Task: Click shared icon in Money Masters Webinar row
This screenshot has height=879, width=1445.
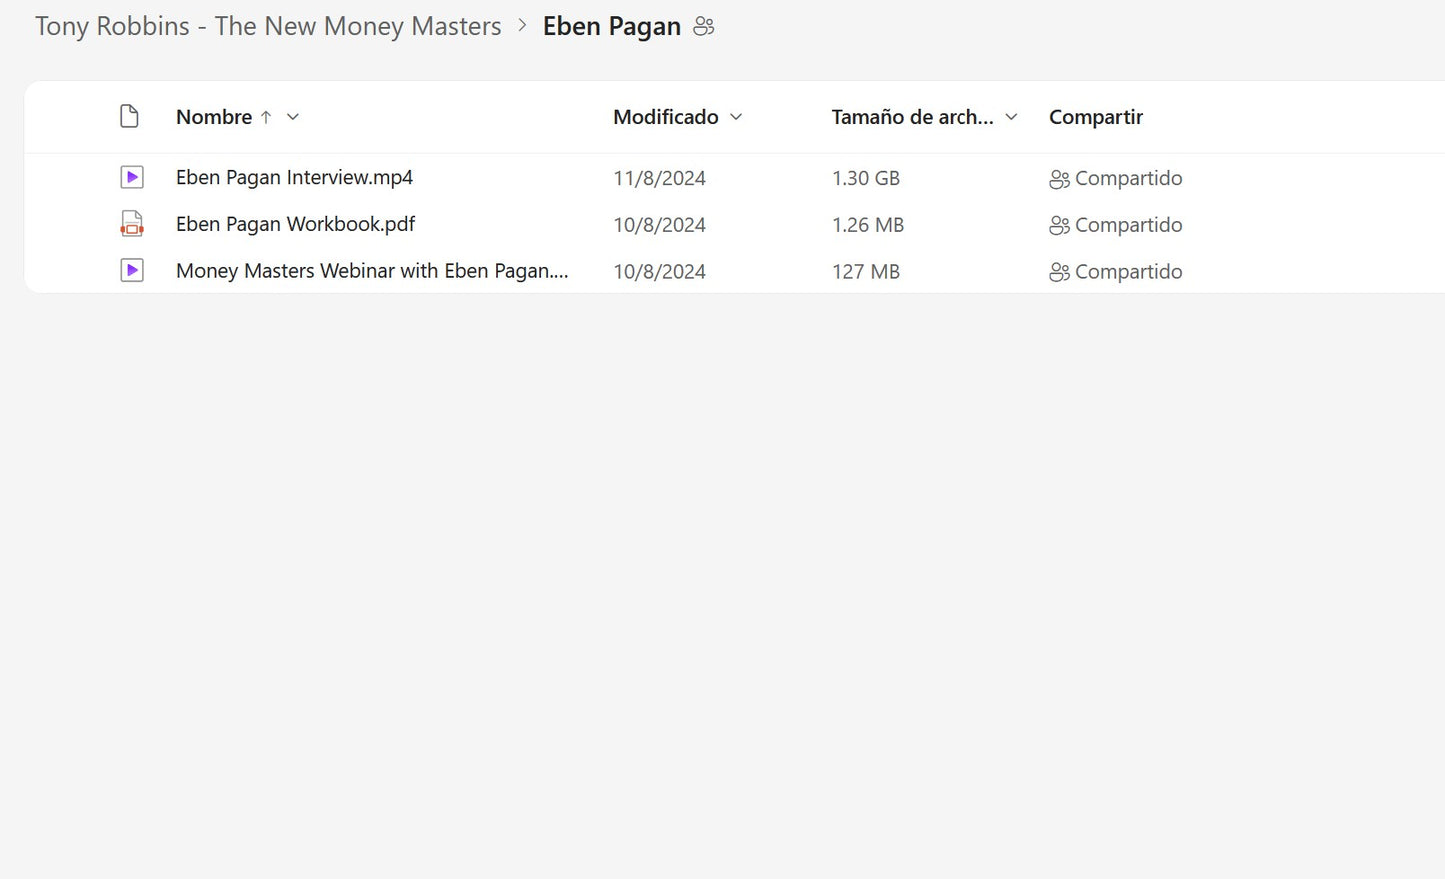Action: pos(1059,272)
